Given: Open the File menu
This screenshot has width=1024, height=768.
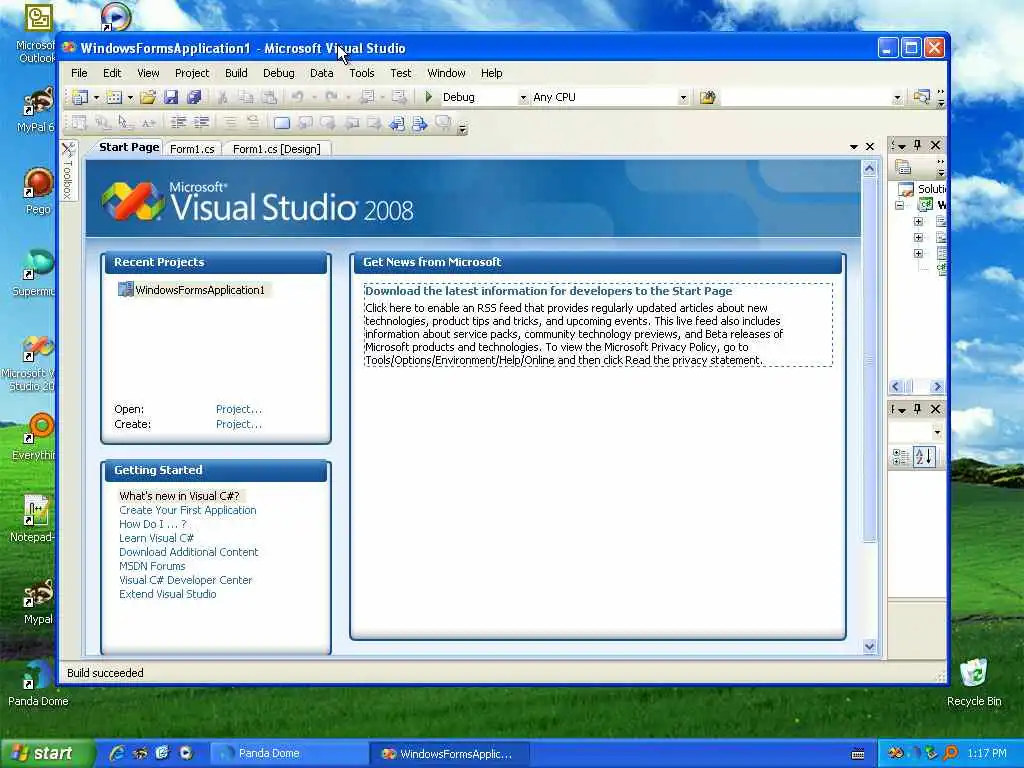Looking at the screenshot, I should pyautogui.click(x=79, y=73).
